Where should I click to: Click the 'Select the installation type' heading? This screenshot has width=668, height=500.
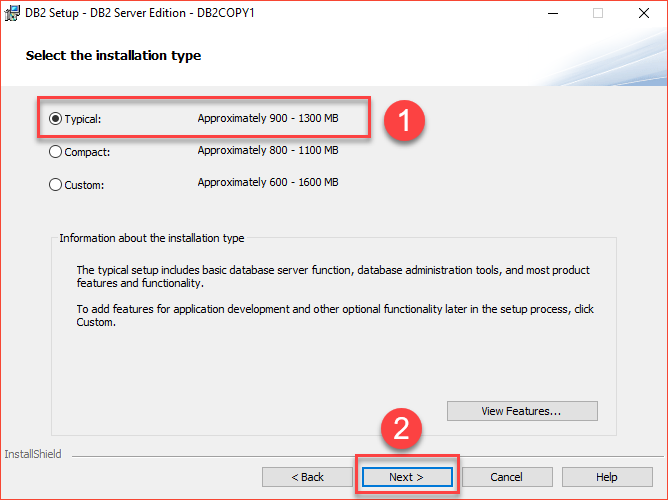tap(113, 56)
